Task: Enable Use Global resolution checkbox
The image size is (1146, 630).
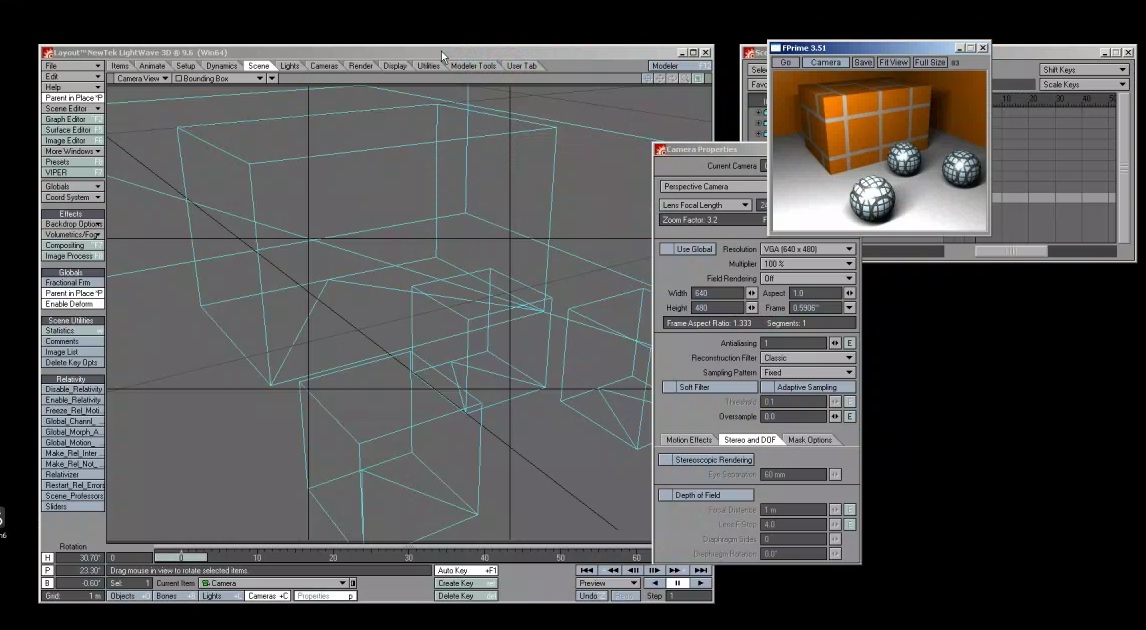Action: pyautogui.click(x=687, y=249)
